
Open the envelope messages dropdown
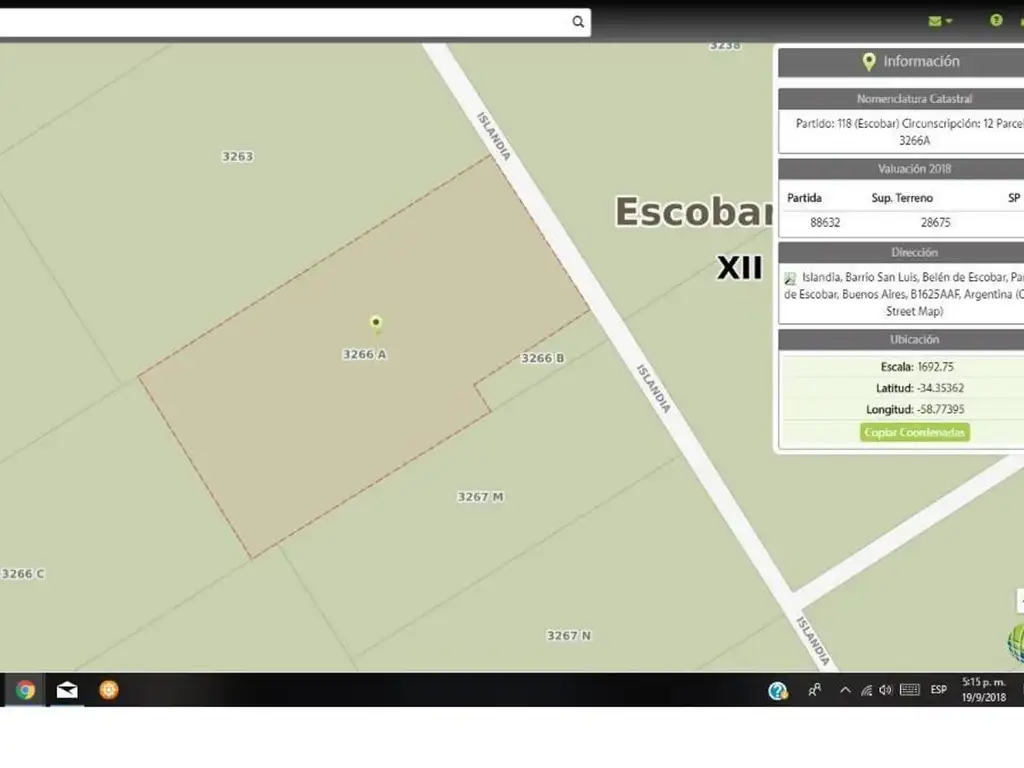pos(940,21)
